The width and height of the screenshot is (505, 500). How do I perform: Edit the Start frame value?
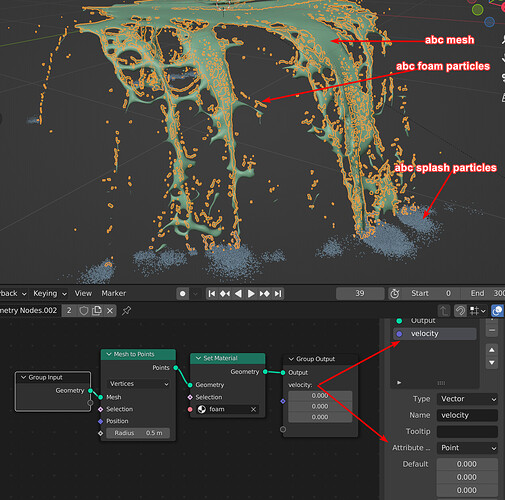tap(431, 293)
